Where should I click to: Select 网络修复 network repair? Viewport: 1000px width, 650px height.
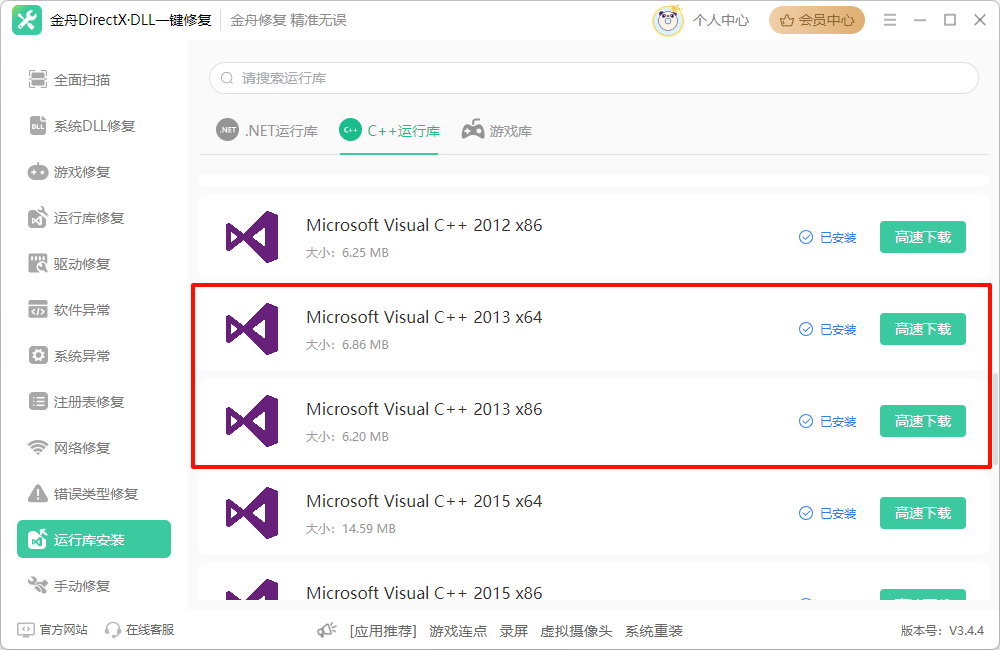click(x=81, y=448)
